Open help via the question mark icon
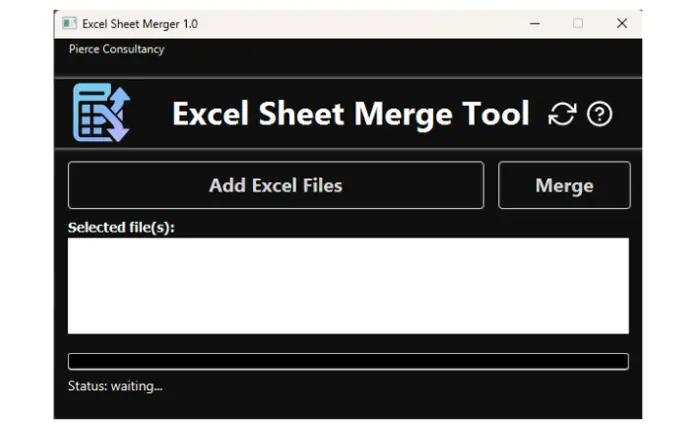690x426 pixels. tap(599, 114)
